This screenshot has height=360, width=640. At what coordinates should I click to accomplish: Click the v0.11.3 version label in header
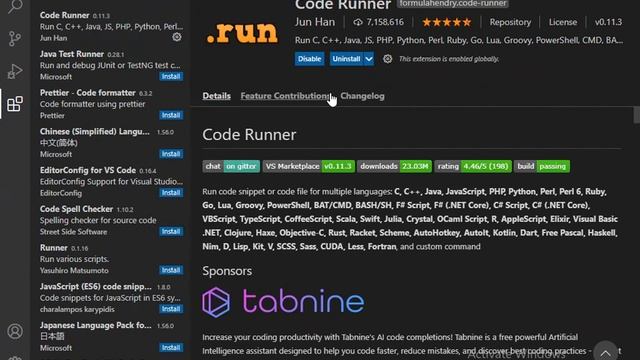point(608,22)
